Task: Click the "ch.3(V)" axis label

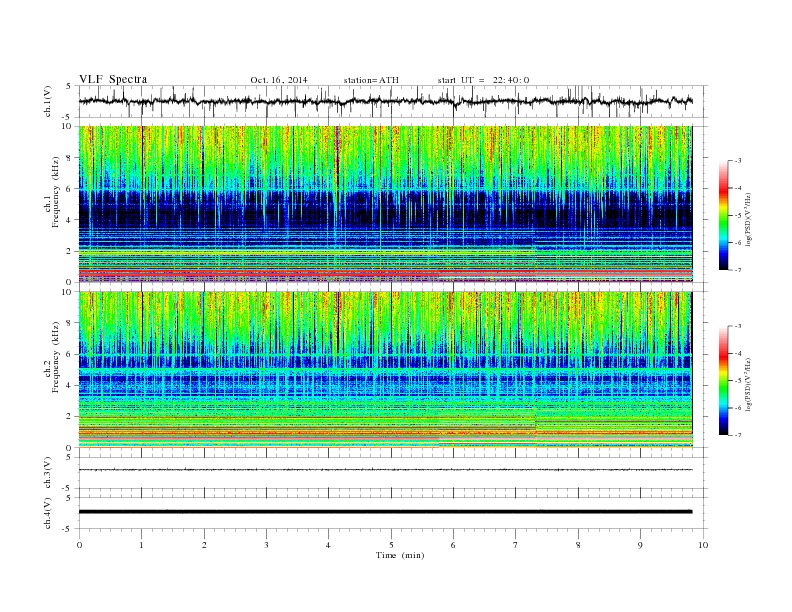Action: click(48, 473)
